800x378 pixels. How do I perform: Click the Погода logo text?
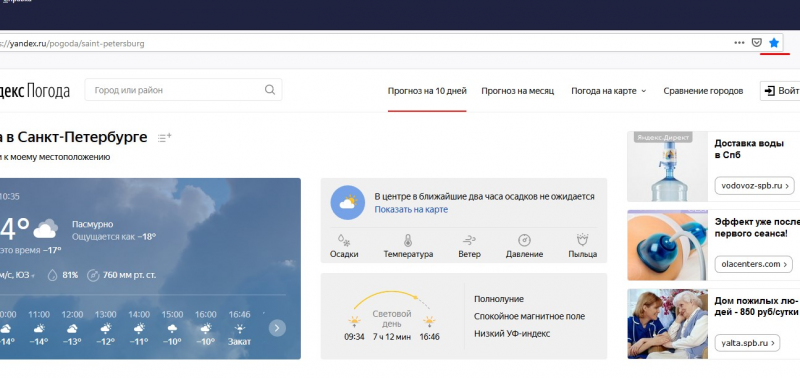[48, 91]
